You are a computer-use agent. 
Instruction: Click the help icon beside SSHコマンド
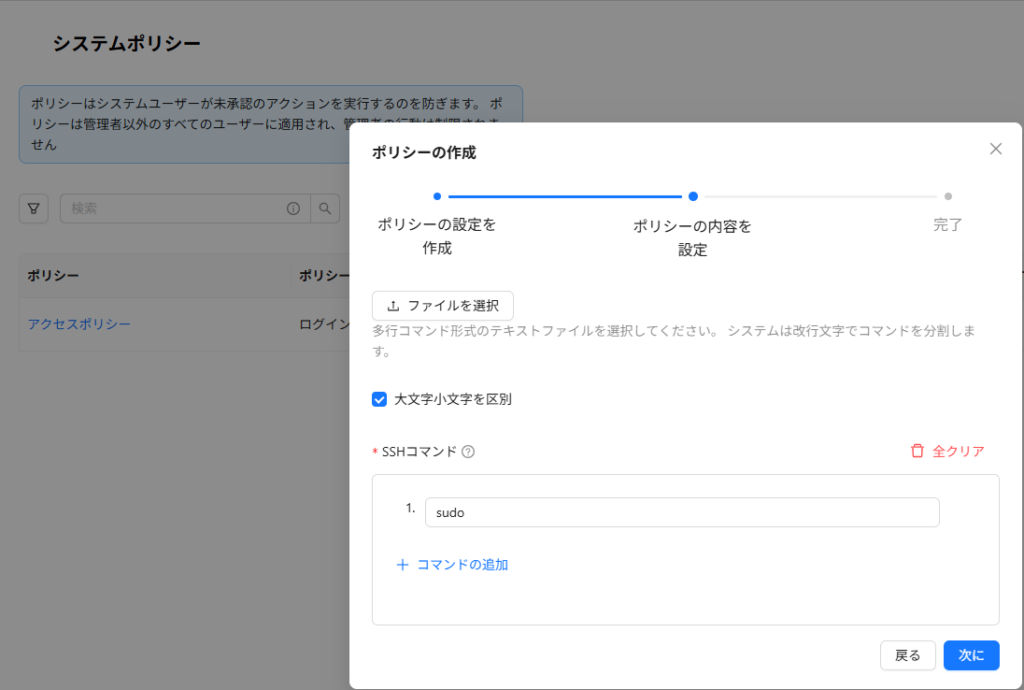468,451
